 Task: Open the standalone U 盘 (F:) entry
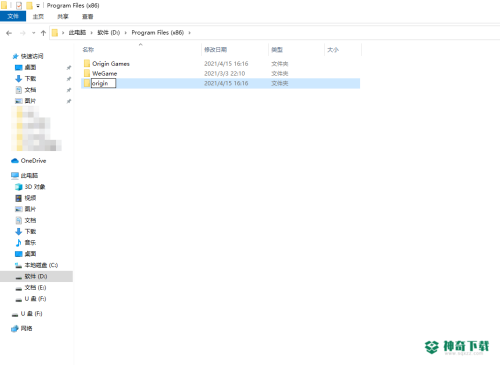coord(31,314)
